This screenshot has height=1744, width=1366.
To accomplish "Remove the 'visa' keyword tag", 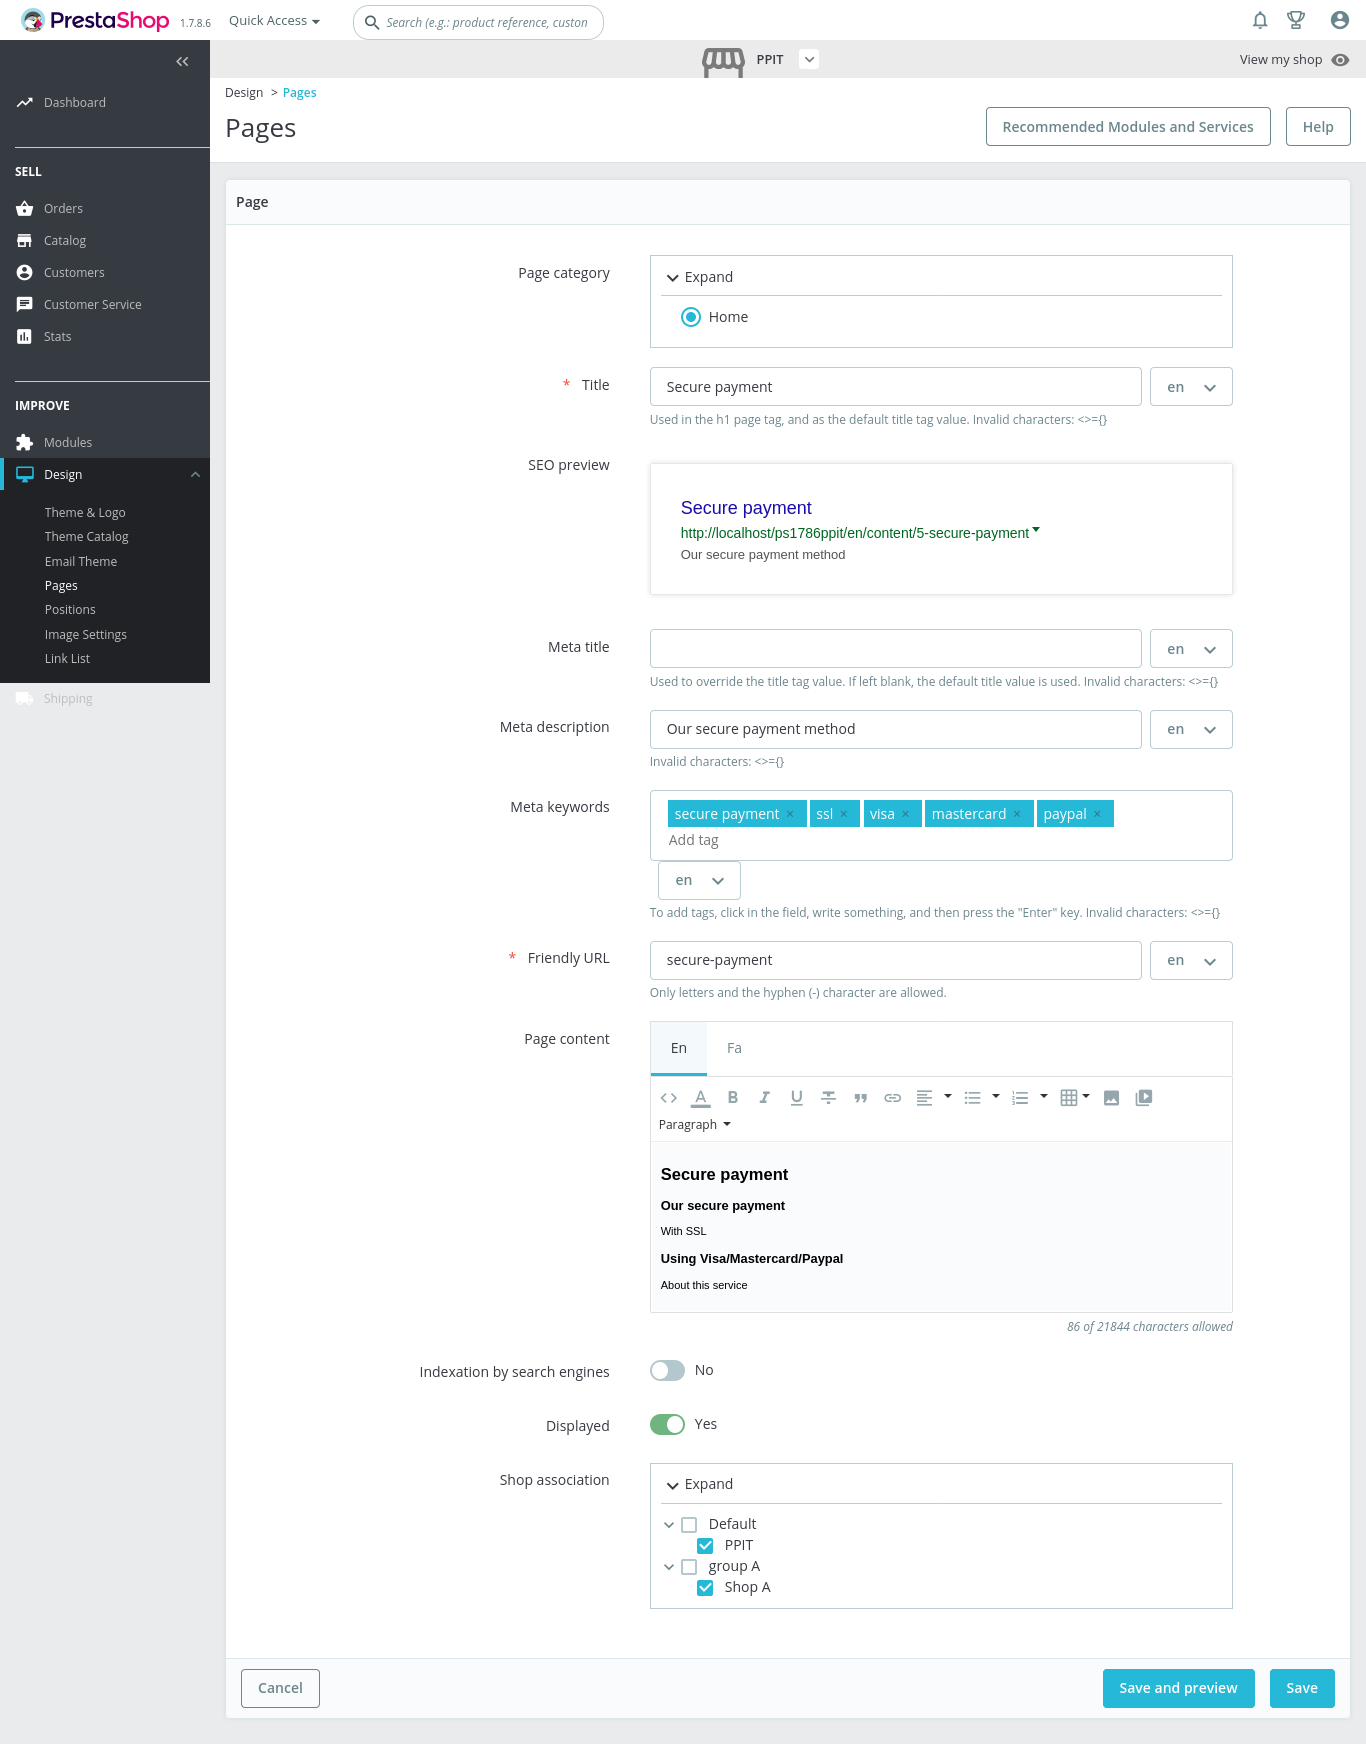I will click(x=906, y=814).
